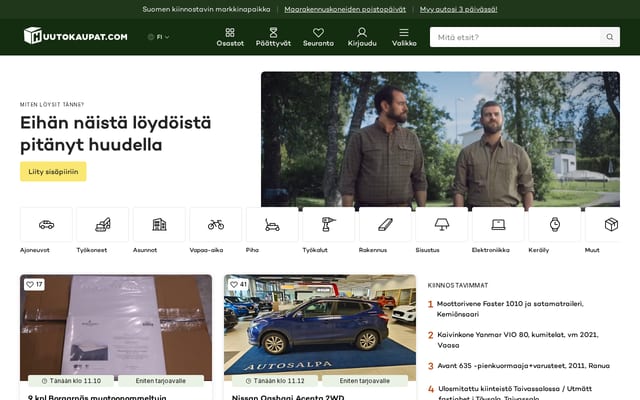640x400 pixels.
Task: Open Maarakennuskoneiden poistopäivät link
Action: [345, 9]
